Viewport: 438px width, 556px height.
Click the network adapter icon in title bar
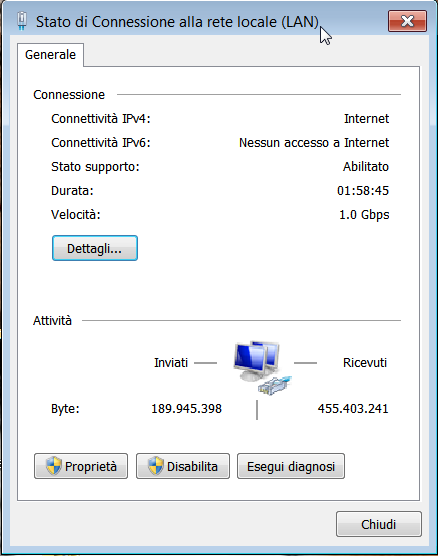pos(22,21)
